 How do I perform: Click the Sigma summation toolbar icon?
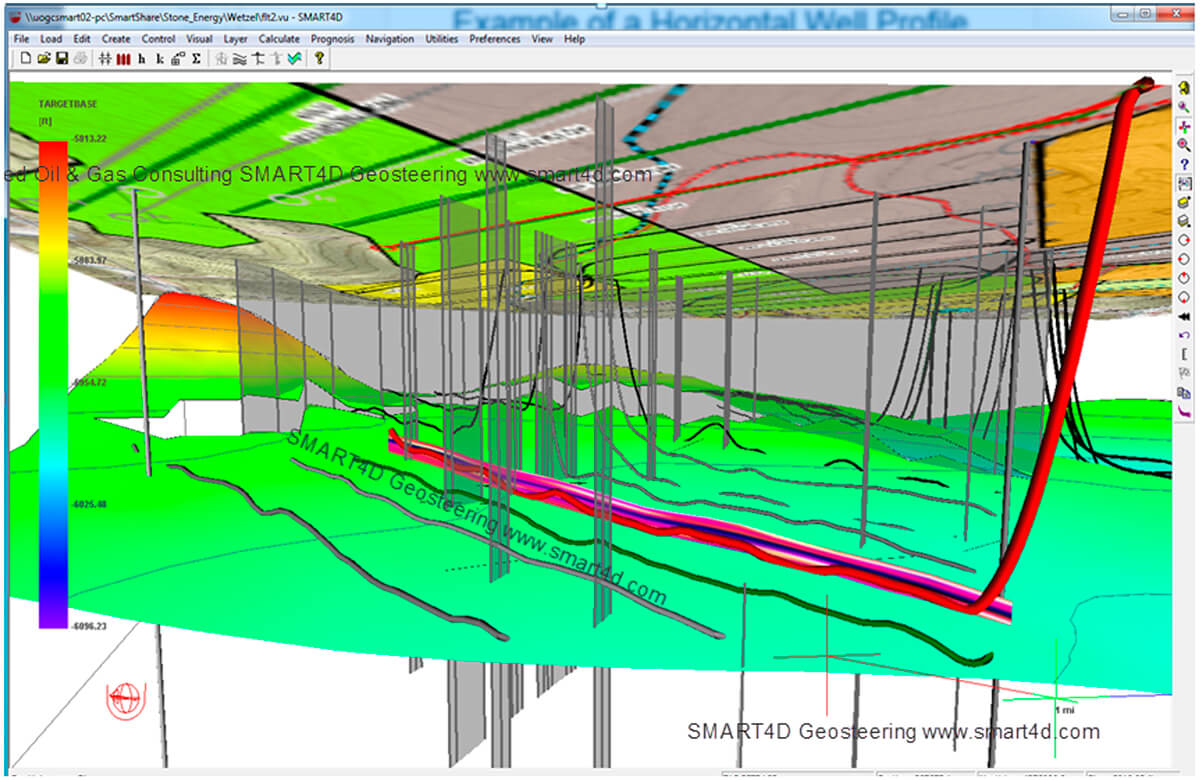coord(196,59)
